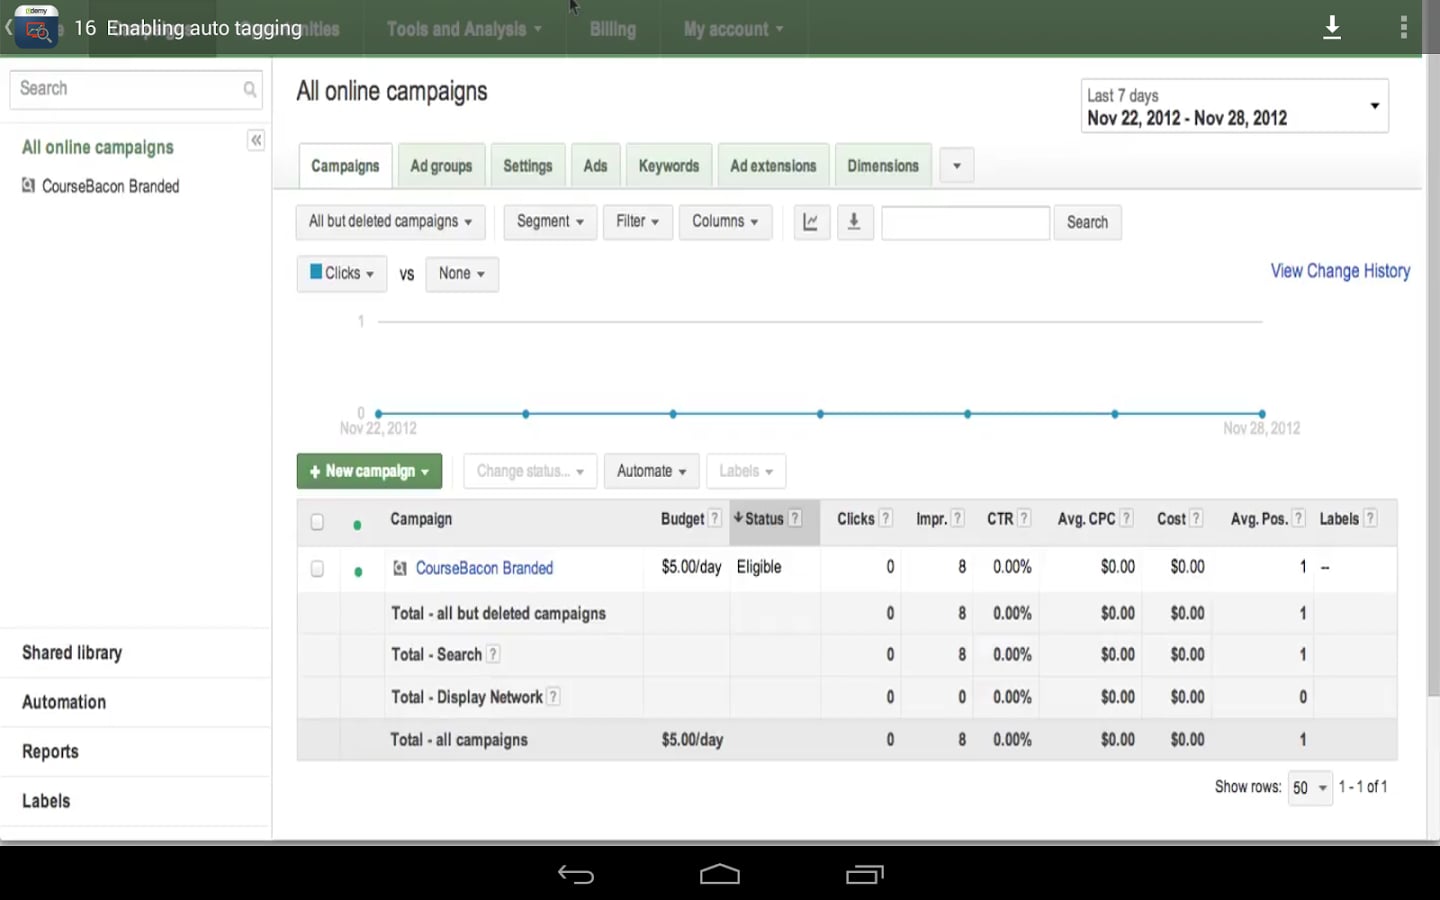Click the Clicks column help icon

(885, 518)
